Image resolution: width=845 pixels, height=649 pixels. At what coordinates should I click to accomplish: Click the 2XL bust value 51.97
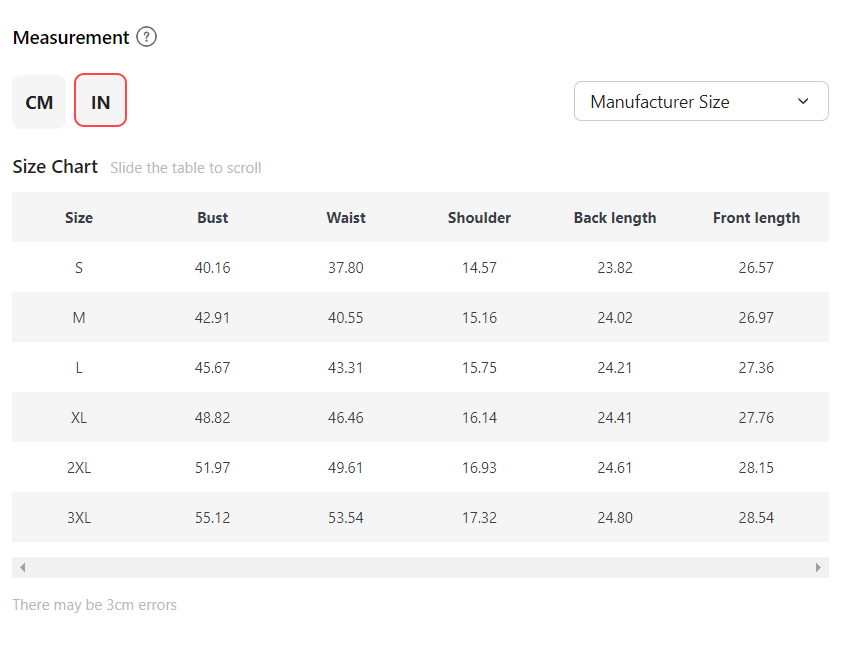tap(212, 468)
